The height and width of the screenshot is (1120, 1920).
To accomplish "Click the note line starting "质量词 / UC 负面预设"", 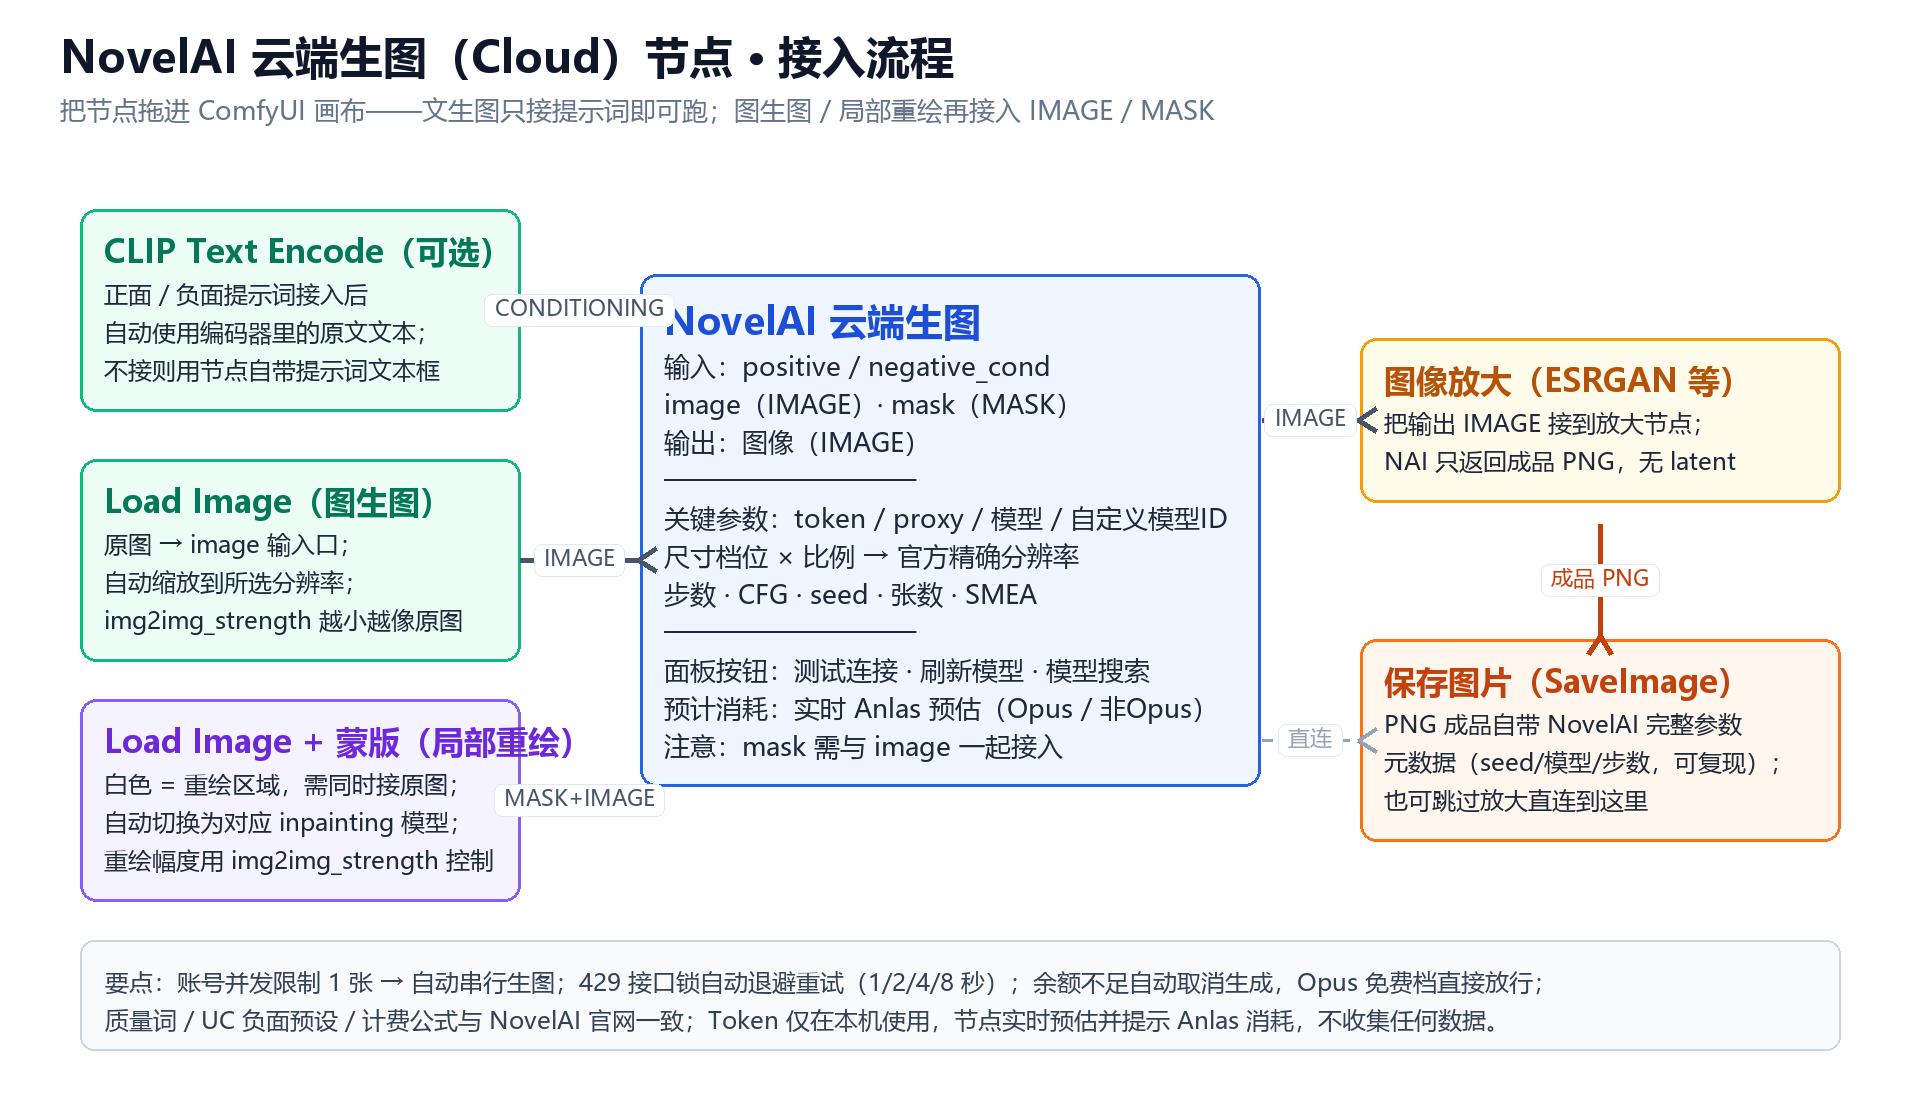I will 802,1021.
